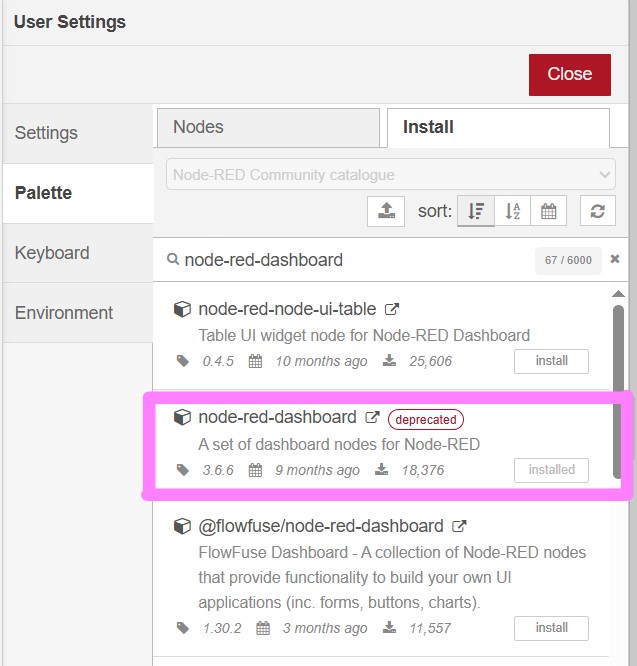Click the magnifier icon in search field
Image resolution: width=637 pixels, height=666 pixels.
[172, 259]
